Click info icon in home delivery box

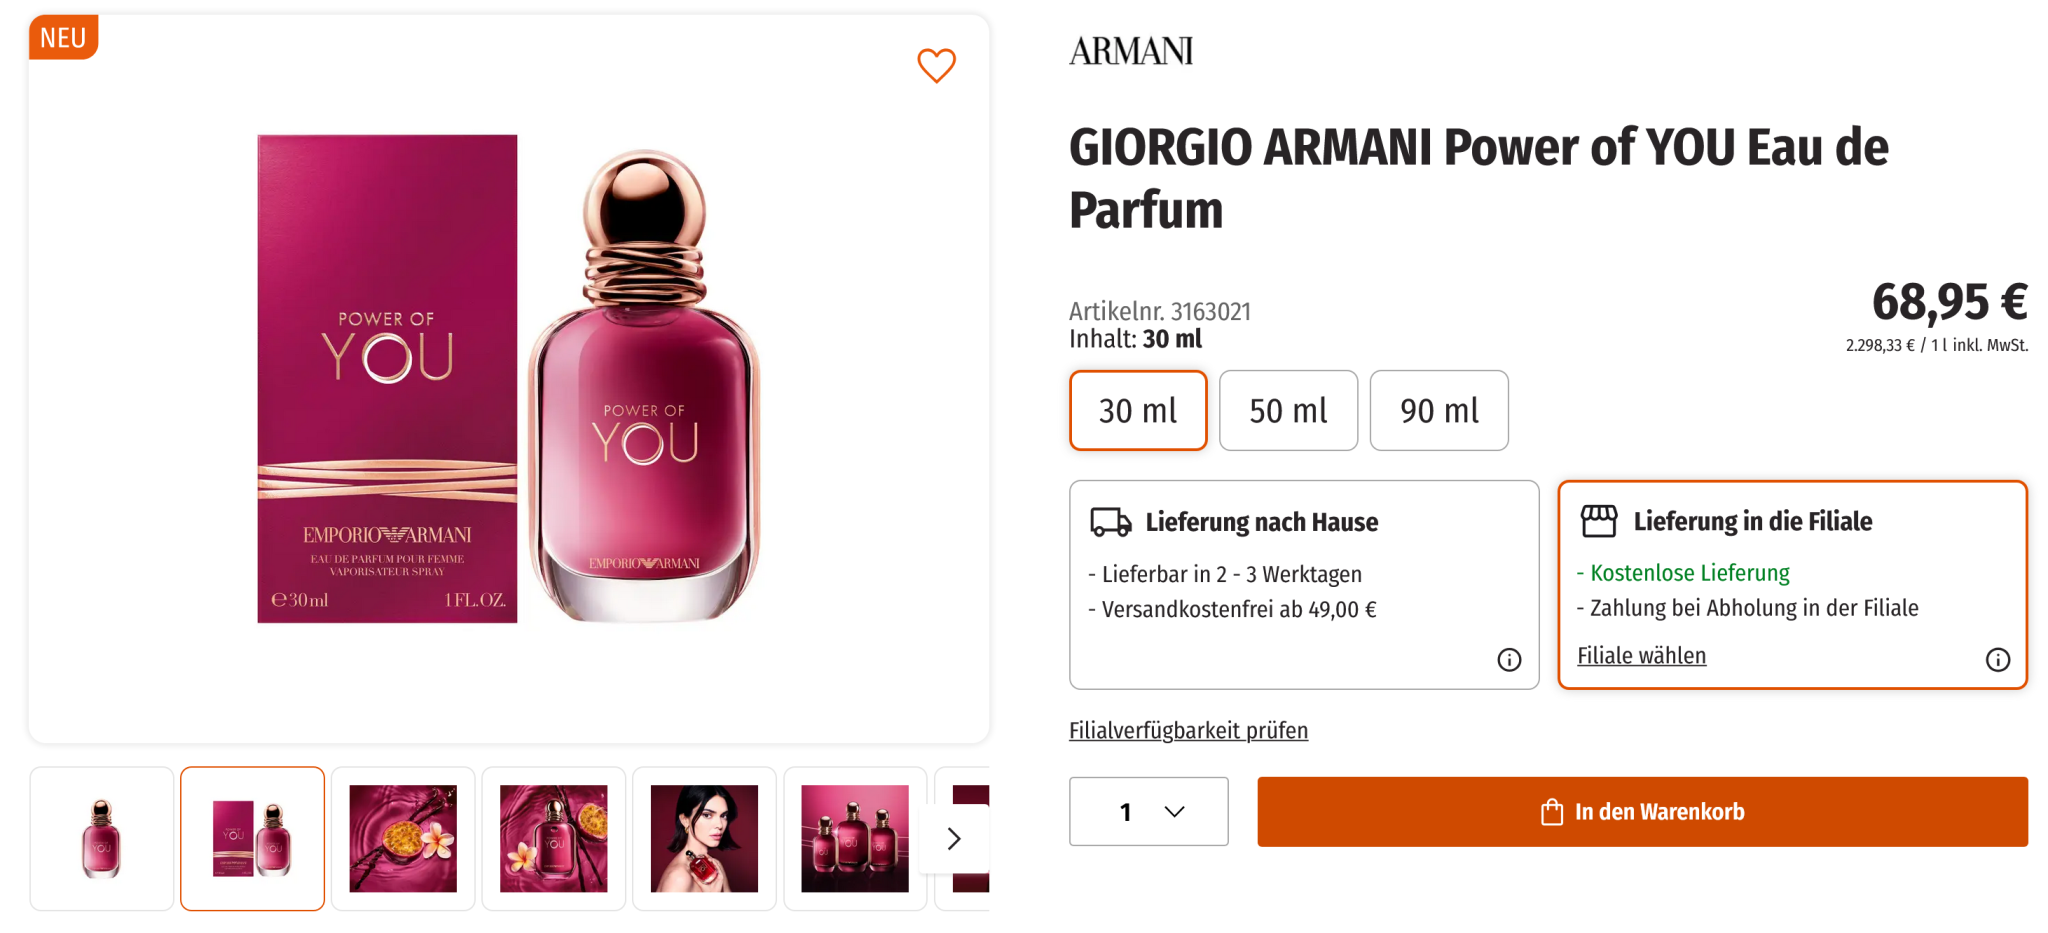pyautogui.click(x=1509, y=660)
